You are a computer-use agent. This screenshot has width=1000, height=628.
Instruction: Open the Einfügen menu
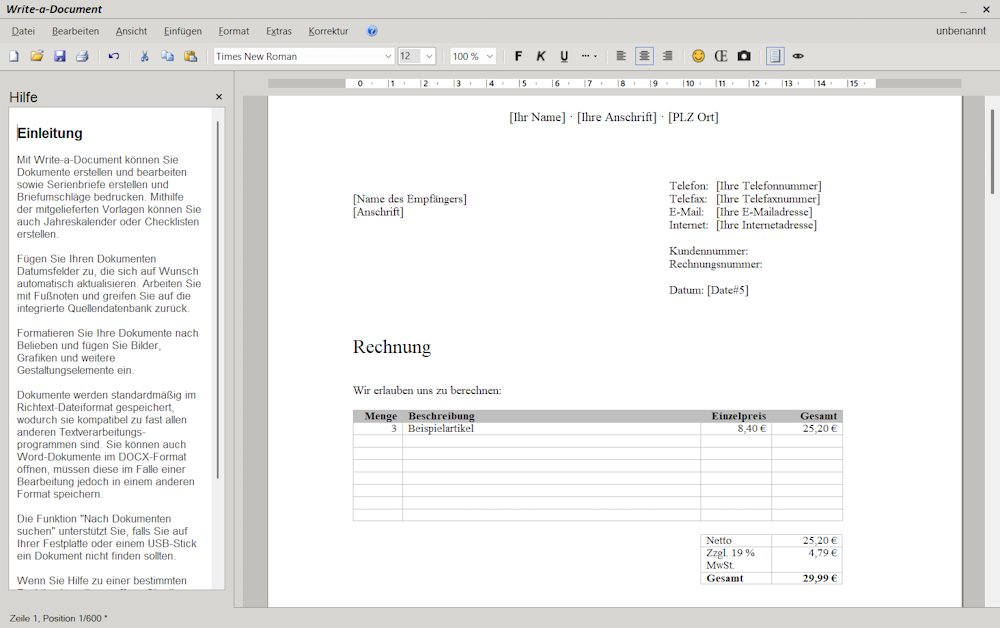(182, 31)
